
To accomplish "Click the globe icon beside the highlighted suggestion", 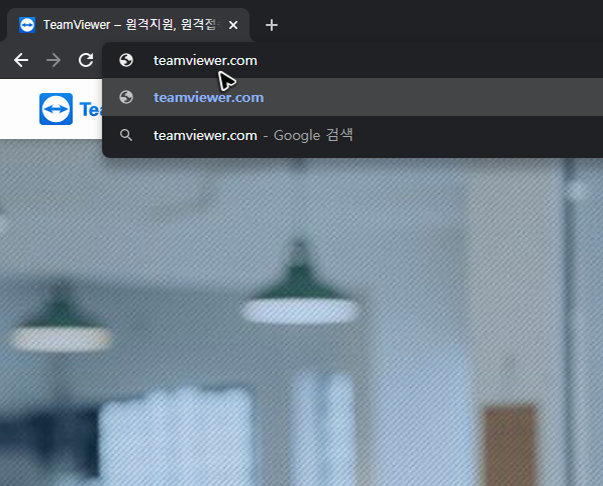I will click(x=126, y=97).
